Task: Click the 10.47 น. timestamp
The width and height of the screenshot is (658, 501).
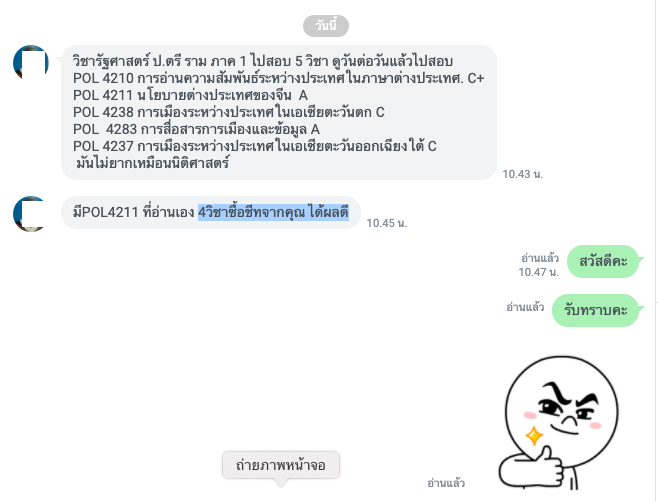Action: [539, 272]
